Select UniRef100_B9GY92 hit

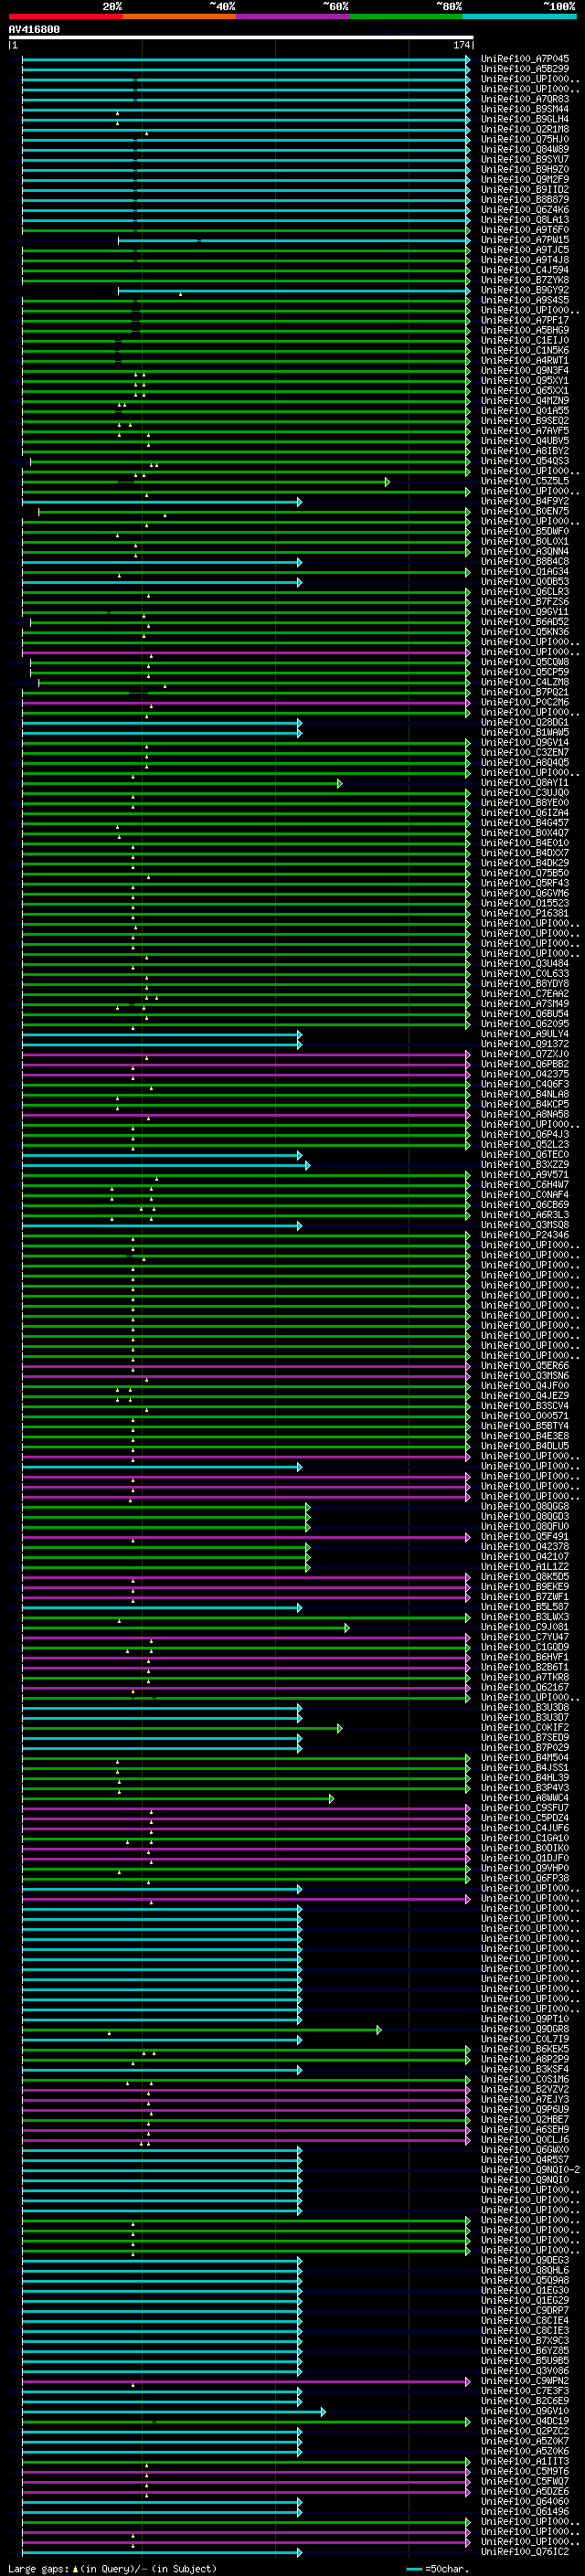(525, 290)
